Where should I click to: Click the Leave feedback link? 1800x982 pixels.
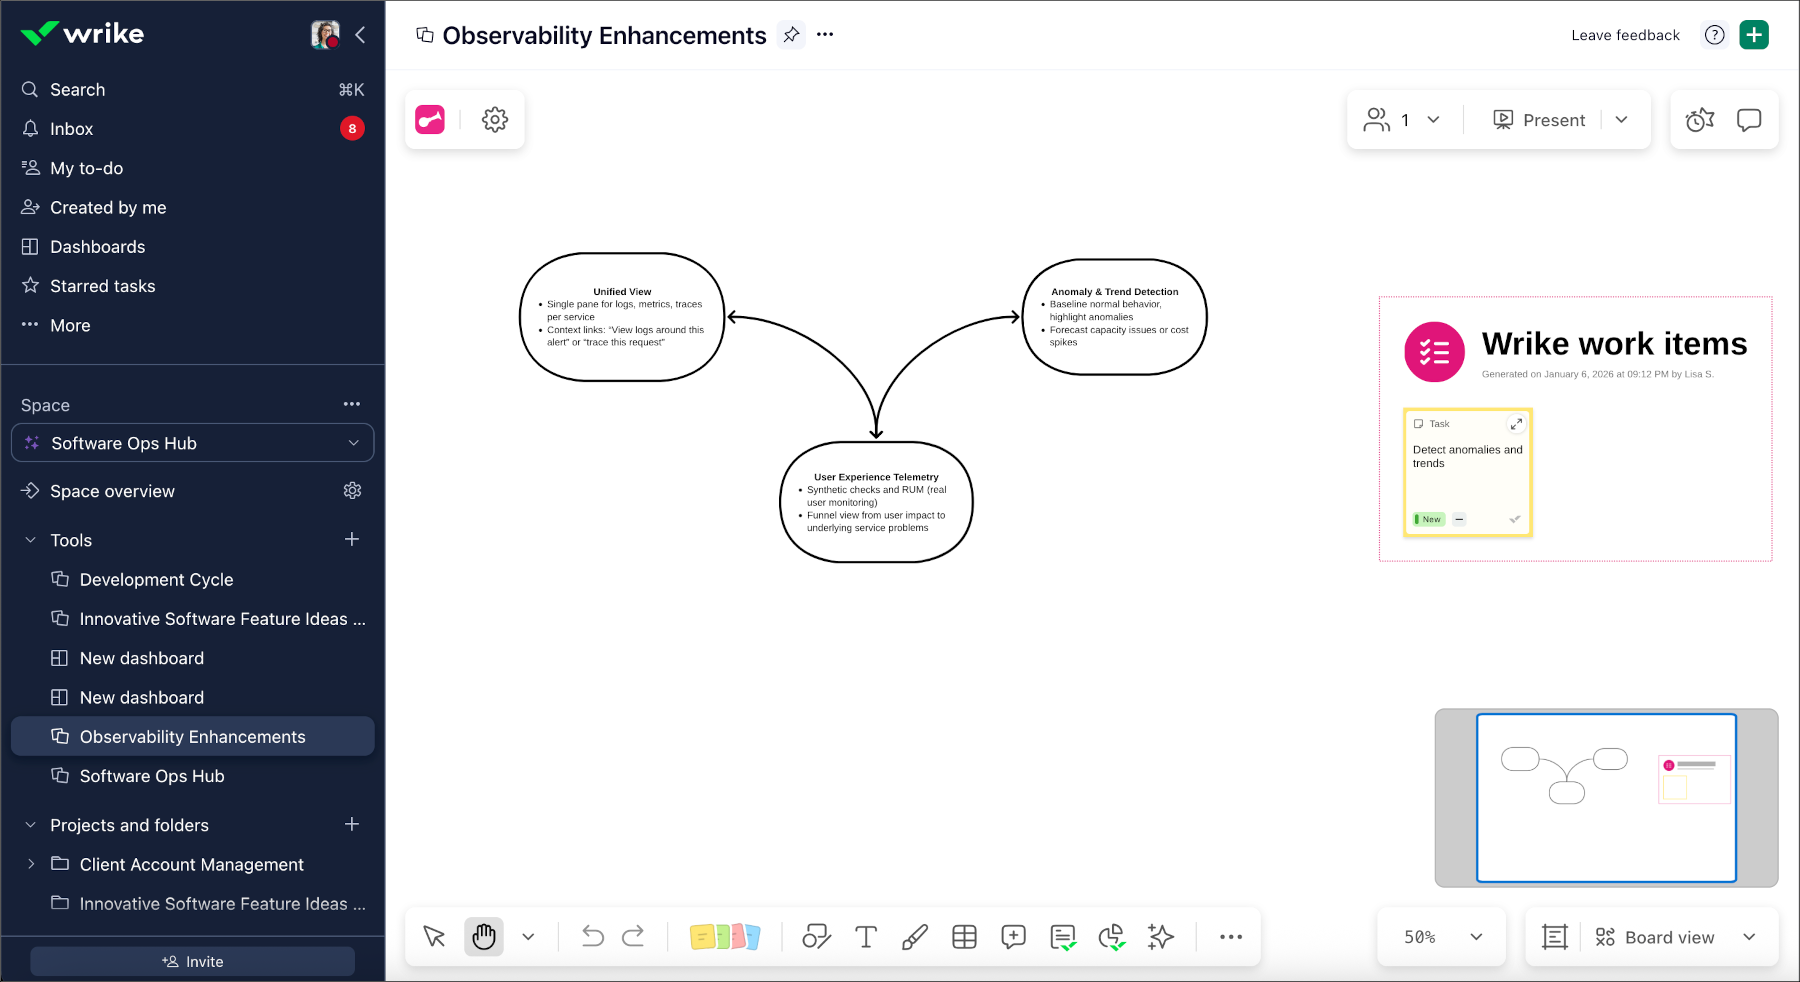(x=1624, y=34)
